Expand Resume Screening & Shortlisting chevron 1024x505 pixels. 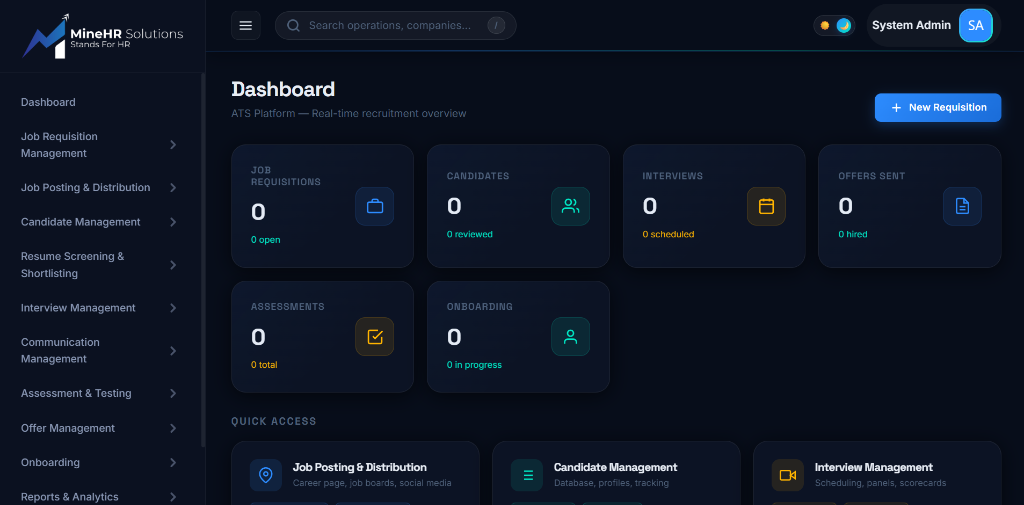click(173, 265)
